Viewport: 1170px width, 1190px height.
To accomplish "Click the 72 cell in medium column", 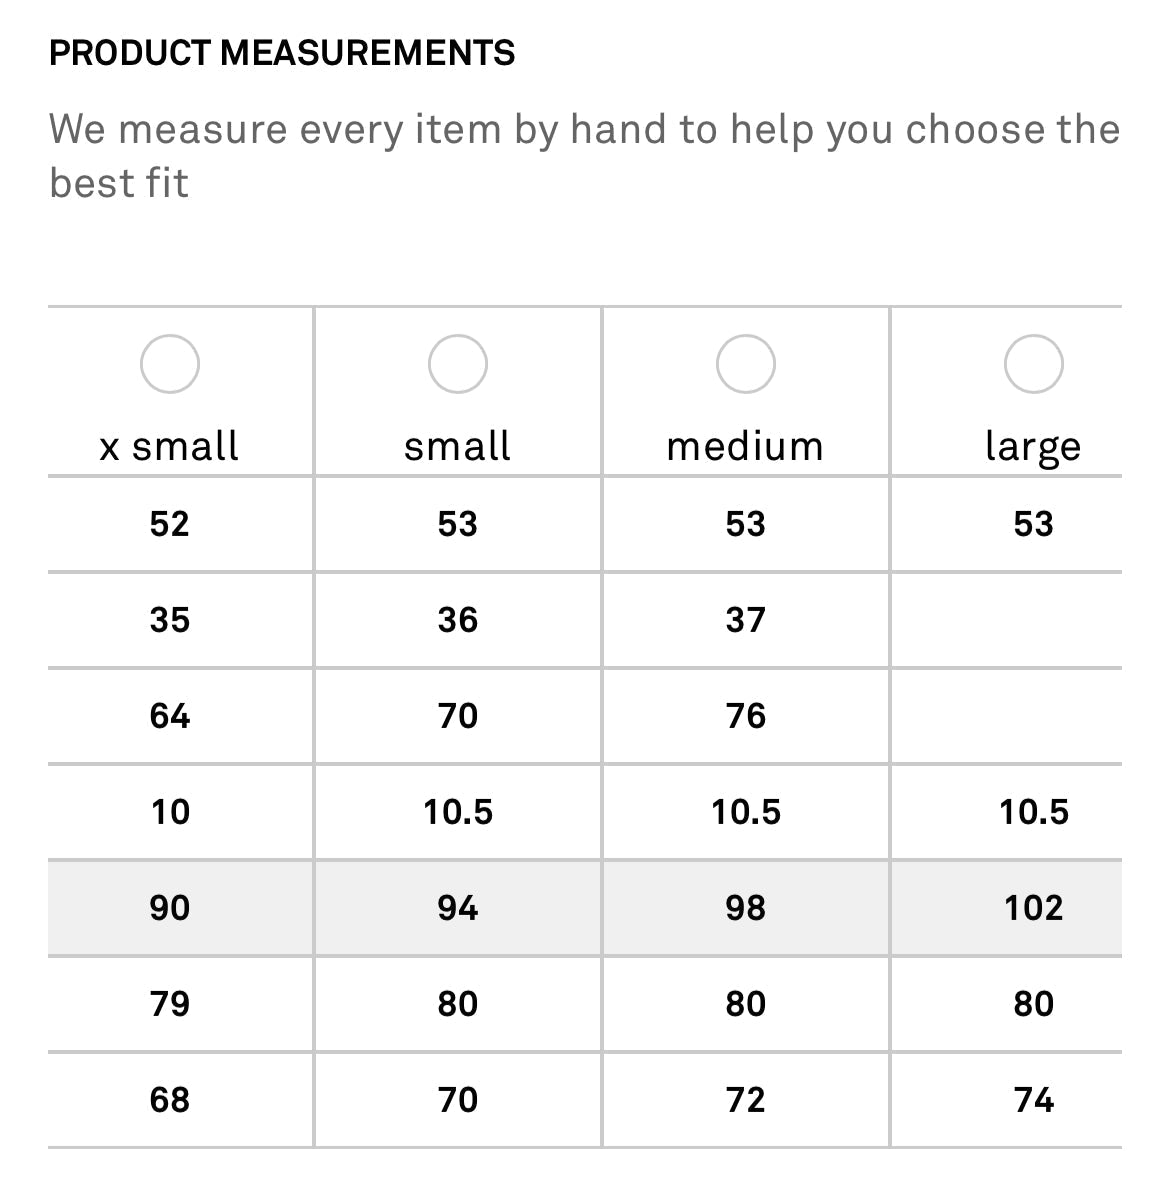I will pyautogui.click(x=746, y=1100).
